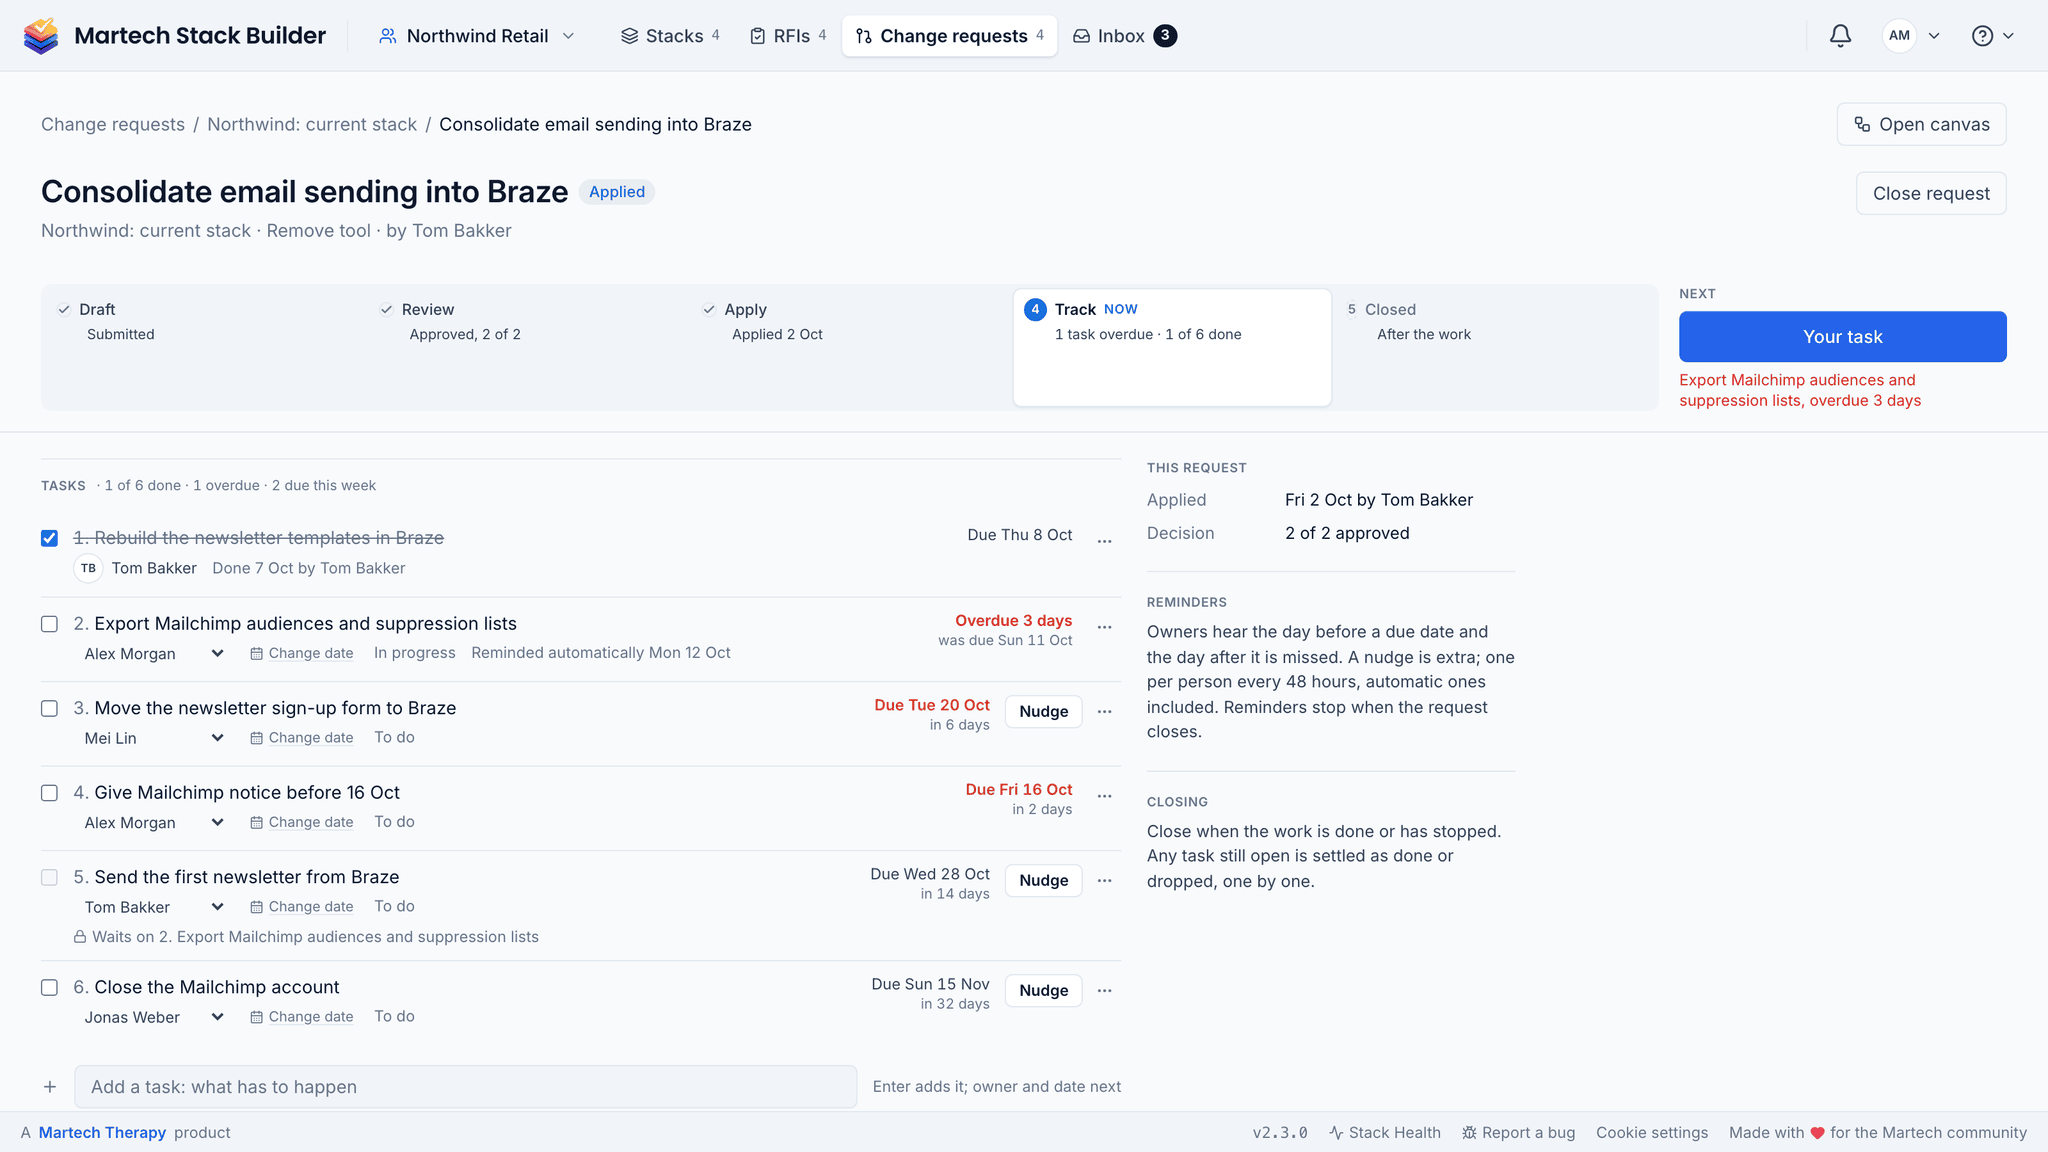Click the TB avatar for Tom Bakker

89,568
